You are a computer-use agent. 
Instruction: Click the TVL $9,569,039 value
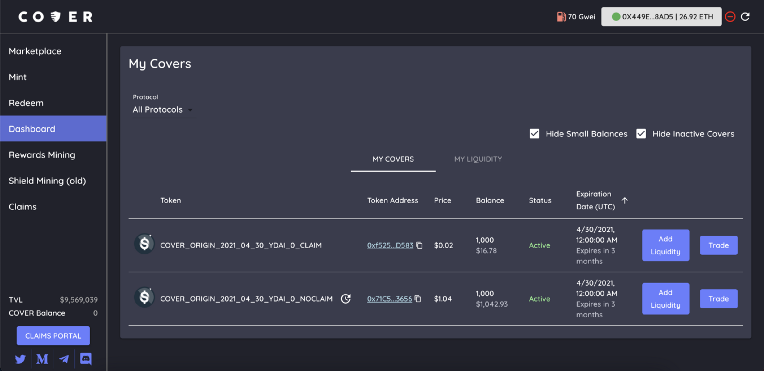click(78, 300)
